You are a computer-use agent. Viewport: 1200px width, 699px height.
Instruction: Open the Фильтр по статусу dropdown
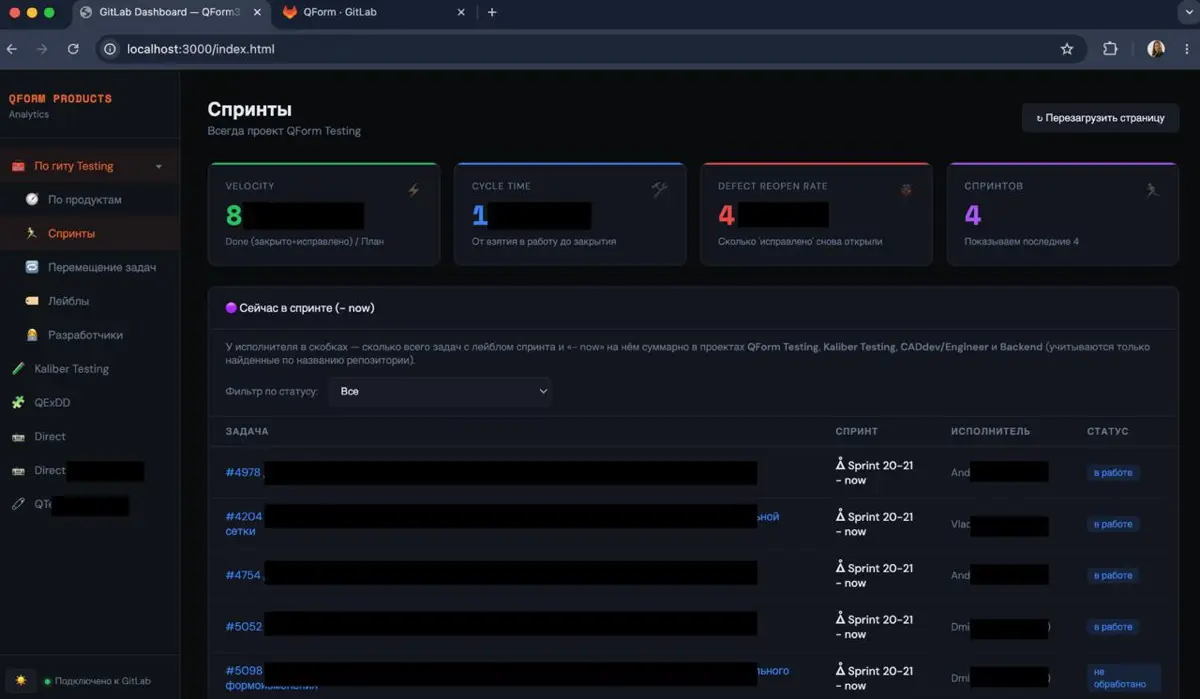coord(440,391)
